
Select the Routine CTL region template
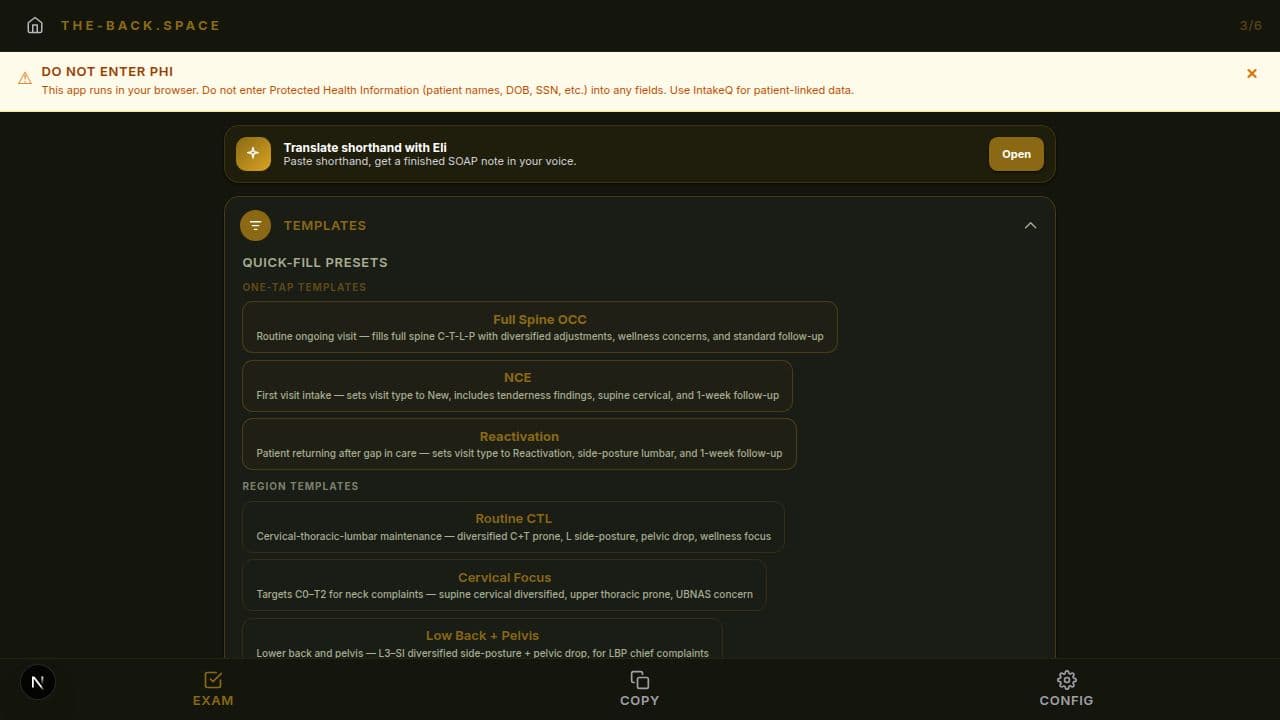[x=513, y=527]
